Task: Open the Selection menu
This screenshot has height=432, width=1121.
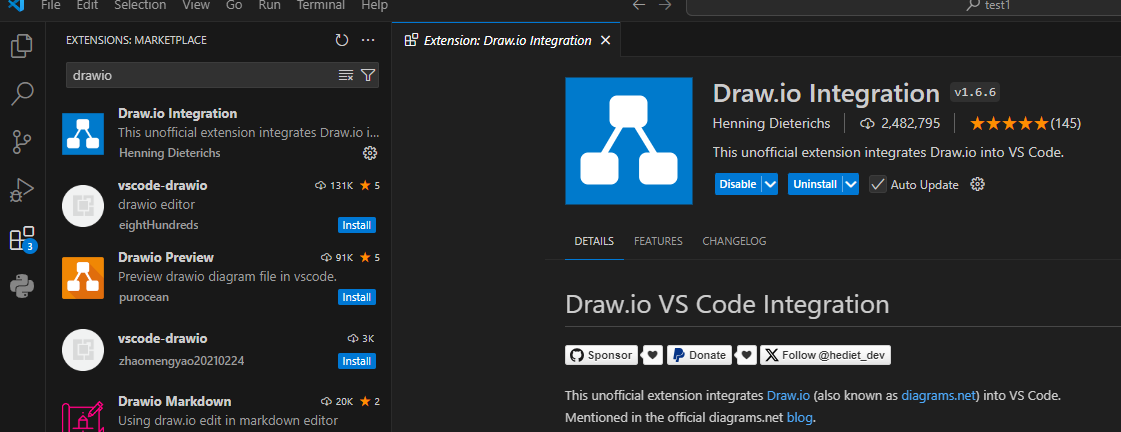Action: [x=140, y=5]
